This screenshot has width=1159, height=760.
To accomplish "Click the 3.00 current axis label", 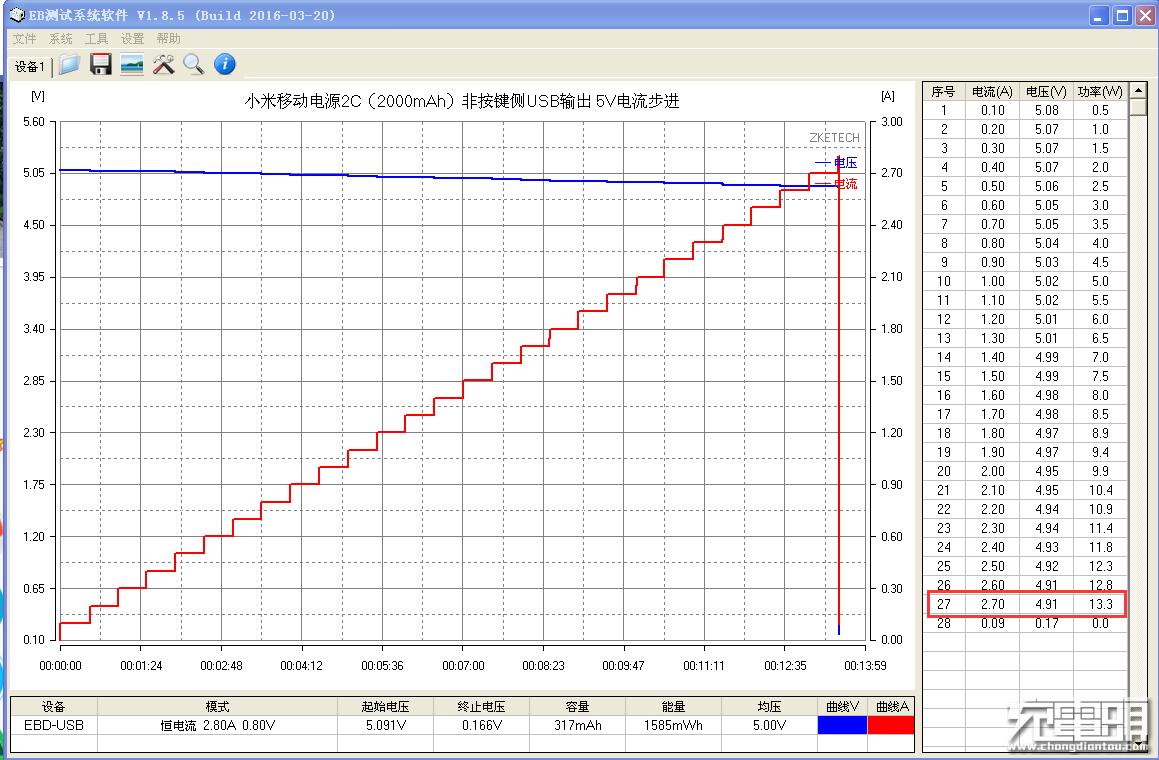I will [891, 121].
